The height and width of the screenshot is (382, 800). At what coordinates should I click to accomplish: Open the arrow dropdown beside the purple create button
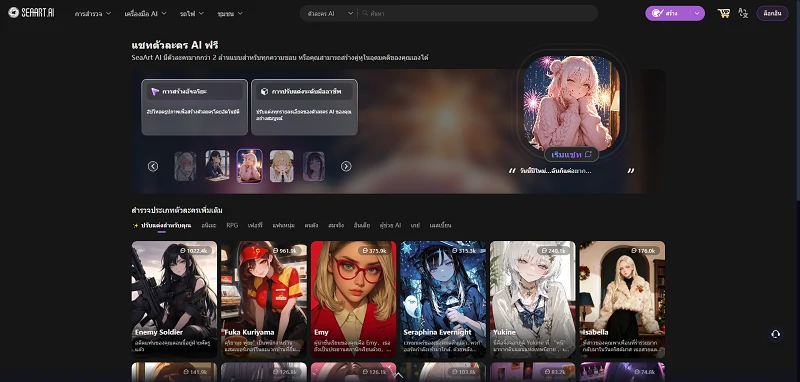[697, 13]
